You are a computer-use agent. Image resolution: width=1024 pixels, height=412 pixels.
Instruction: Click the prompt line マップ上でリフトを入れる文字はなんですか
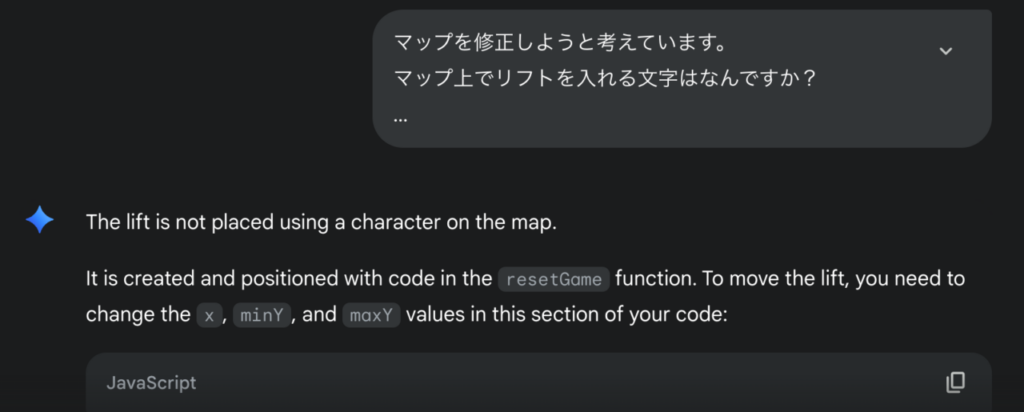tap(605, 80)
